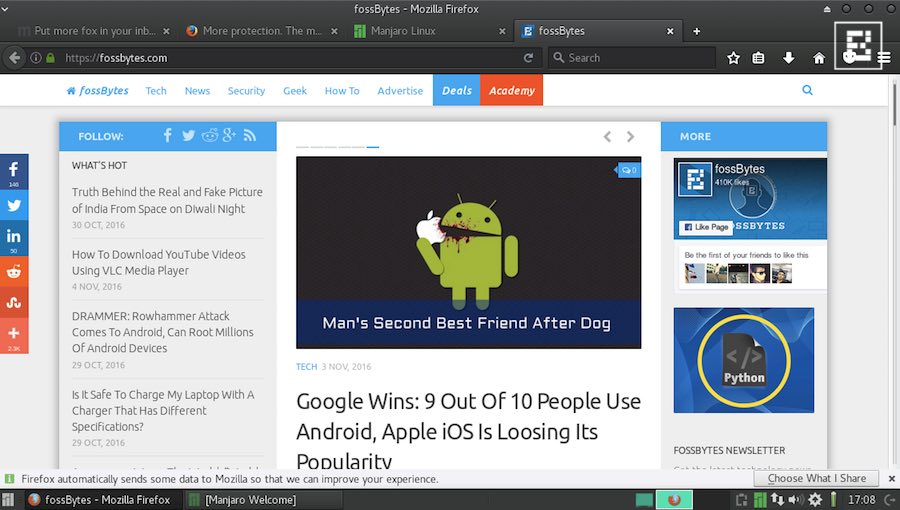Open the fossBytes site search magnifier
The height and width of the screenshot is (510, 900).
pyautogui.click(x=807, y=90)
